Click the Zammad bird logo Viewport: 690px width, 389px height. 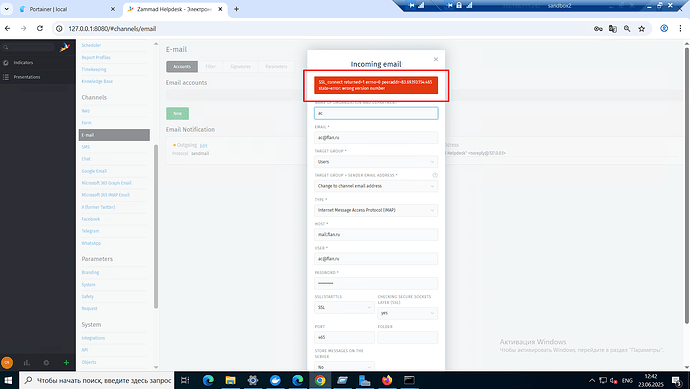65,47
